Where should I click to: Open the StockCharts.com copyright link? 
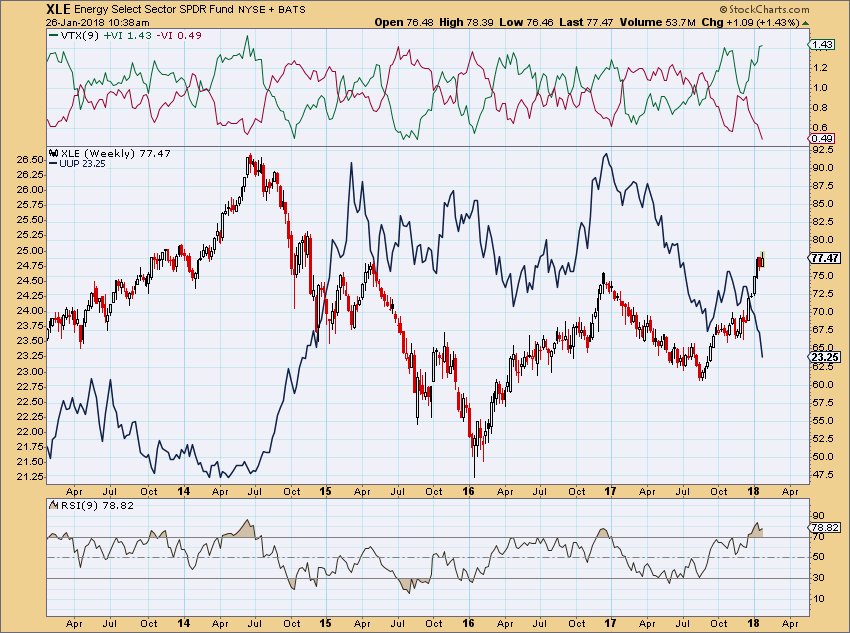coord(764,9)
